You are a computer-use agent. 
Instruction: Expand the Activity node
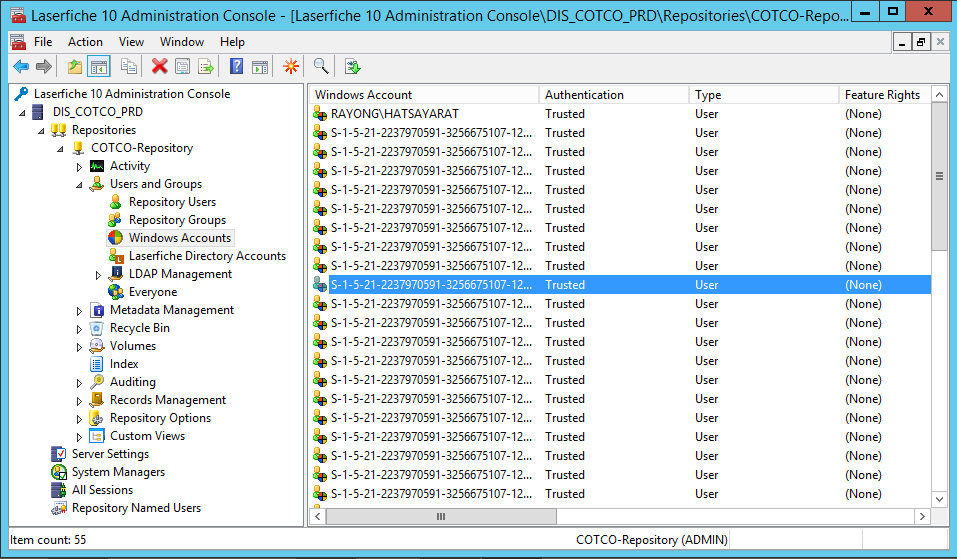point(79,167)
